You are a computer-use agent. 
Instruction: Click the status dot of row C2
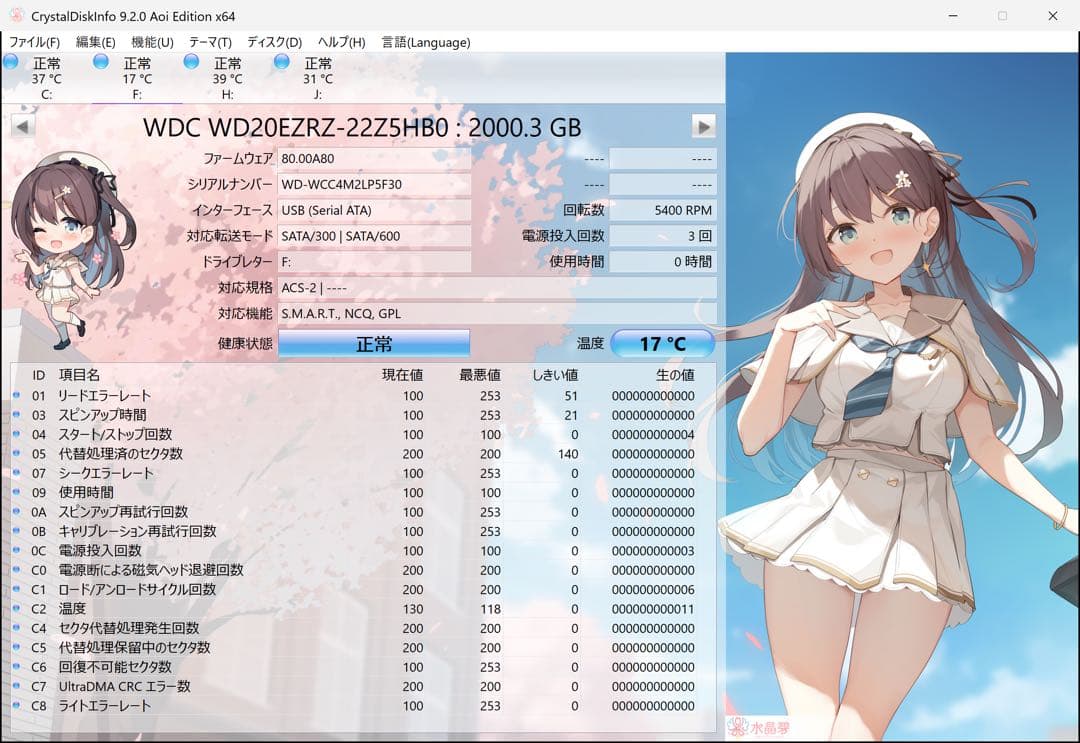click(x=17, y=608)
